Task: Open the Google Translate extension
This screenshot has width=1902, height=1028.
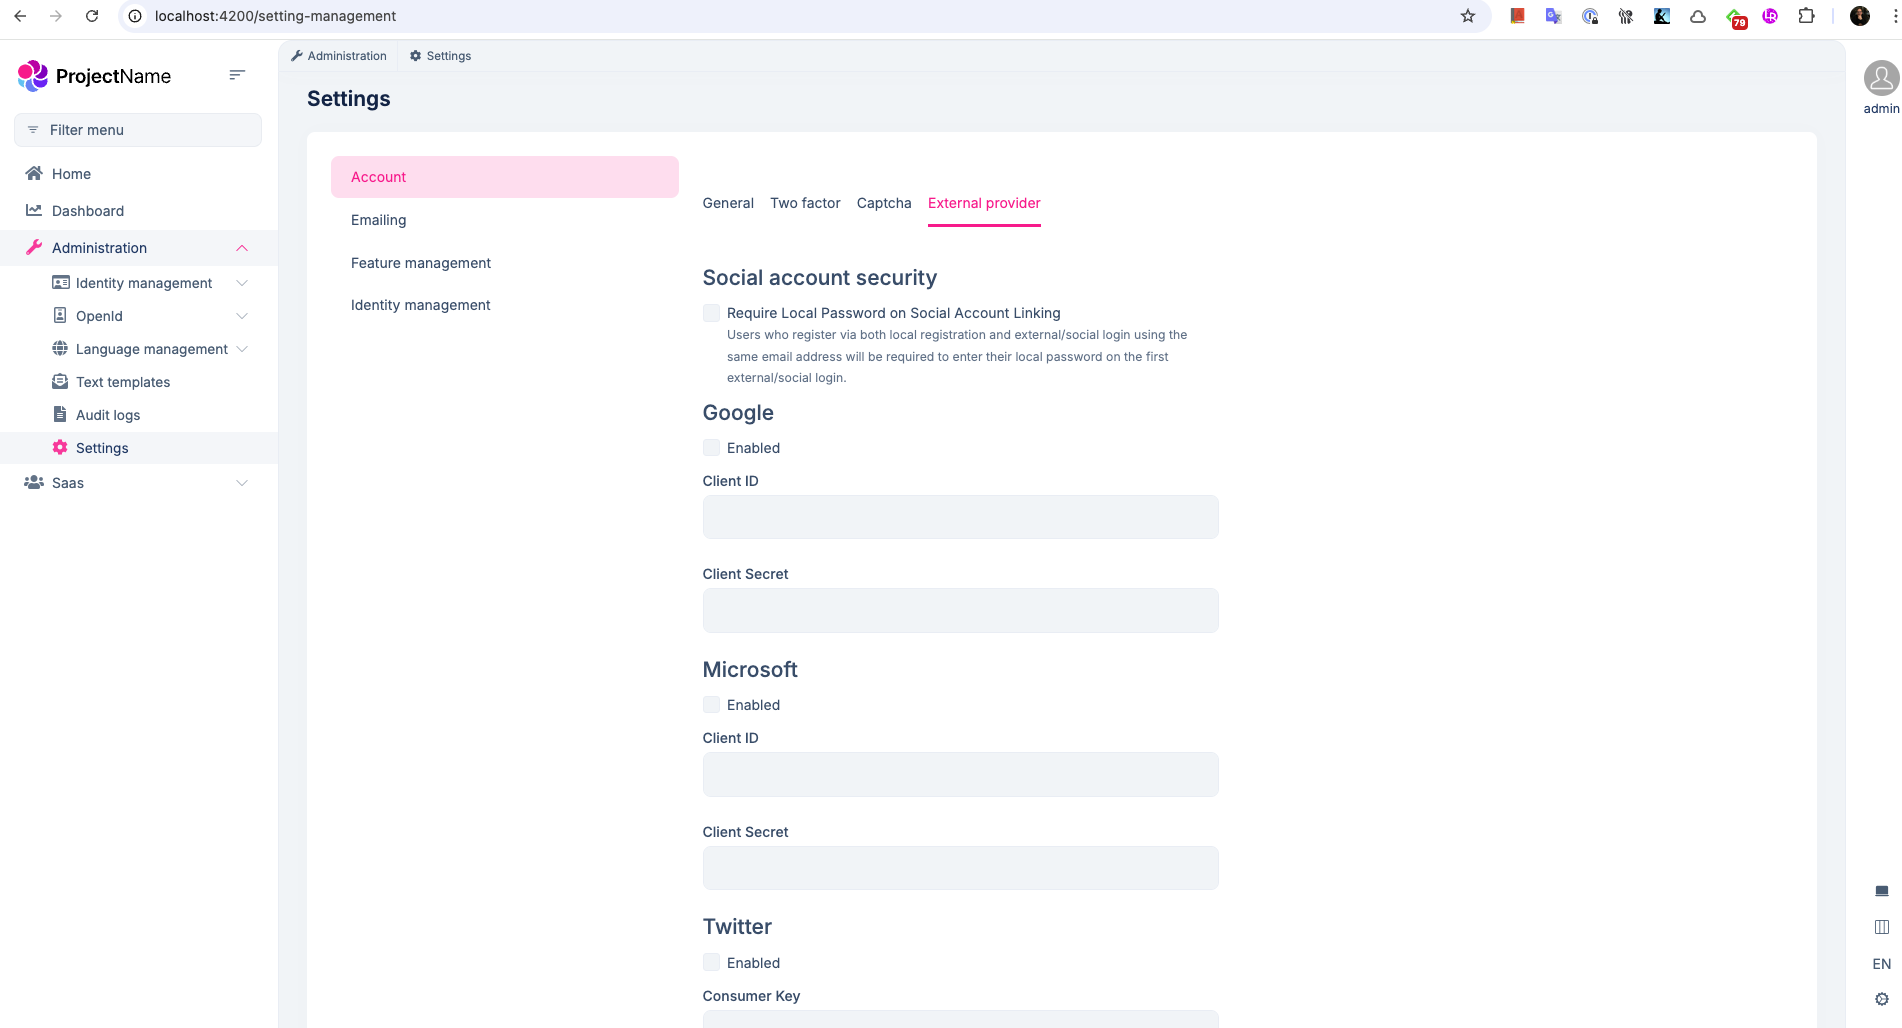Action: [x=1553, y=16]
